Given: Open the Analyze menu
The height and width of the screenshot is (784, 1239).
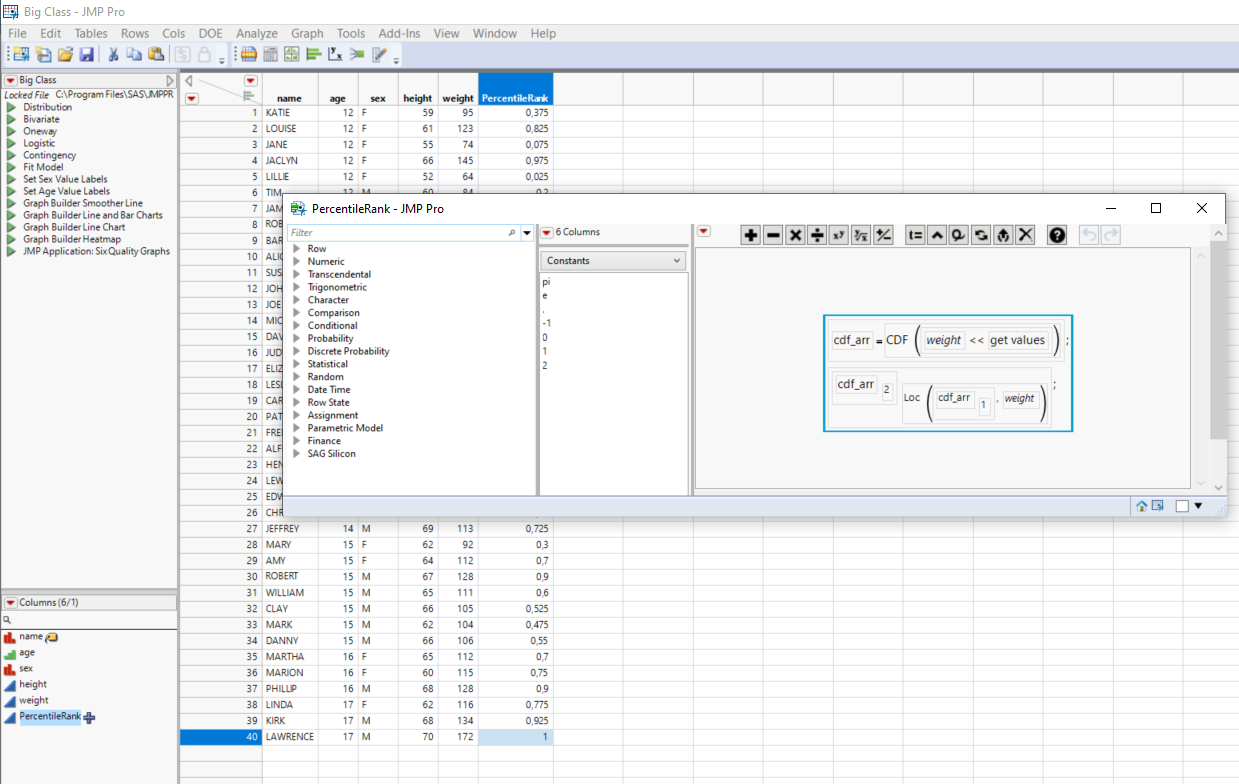Looking at the screenshot, I should (x=256, y=33).
